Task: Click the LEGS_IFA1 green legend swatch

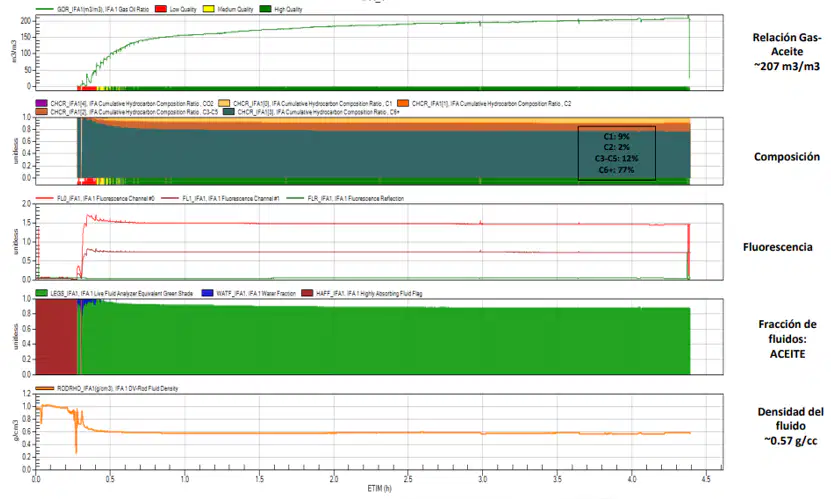Action: pyautogui.click(x=41, y=293)
